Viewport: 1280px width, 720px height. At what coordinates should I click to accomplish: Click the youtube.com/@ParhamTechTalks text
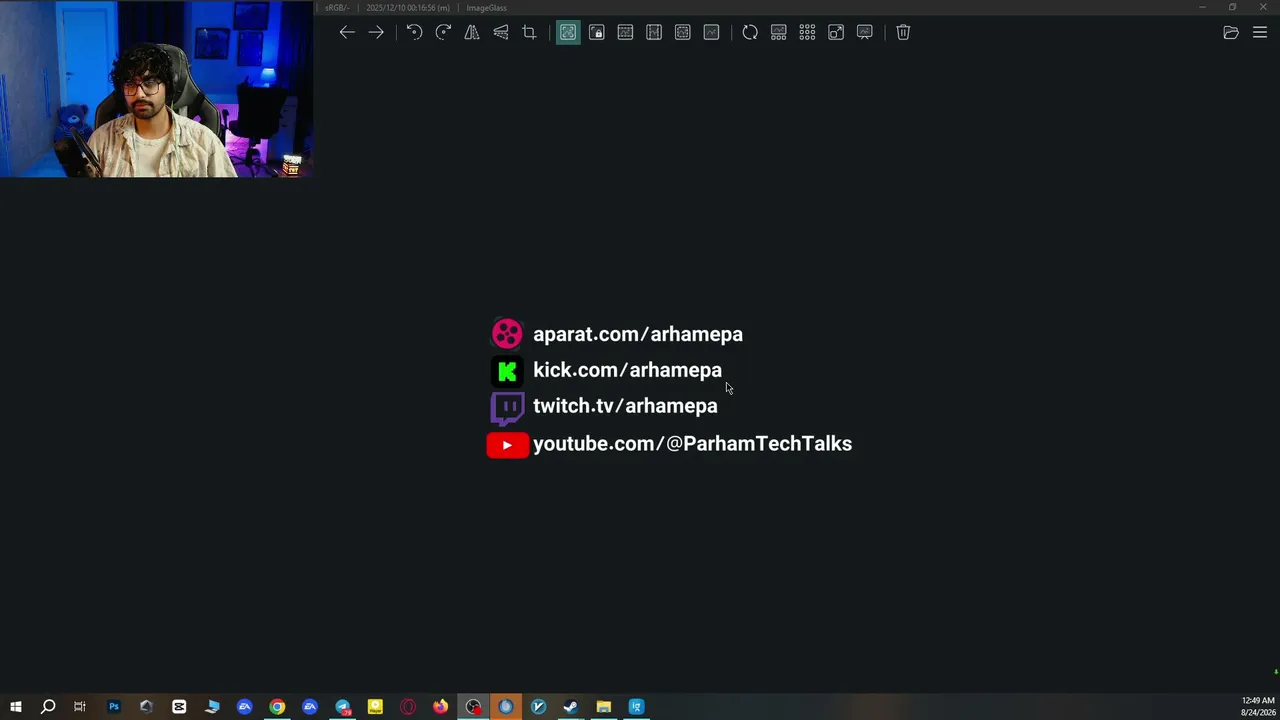(692, 444)
